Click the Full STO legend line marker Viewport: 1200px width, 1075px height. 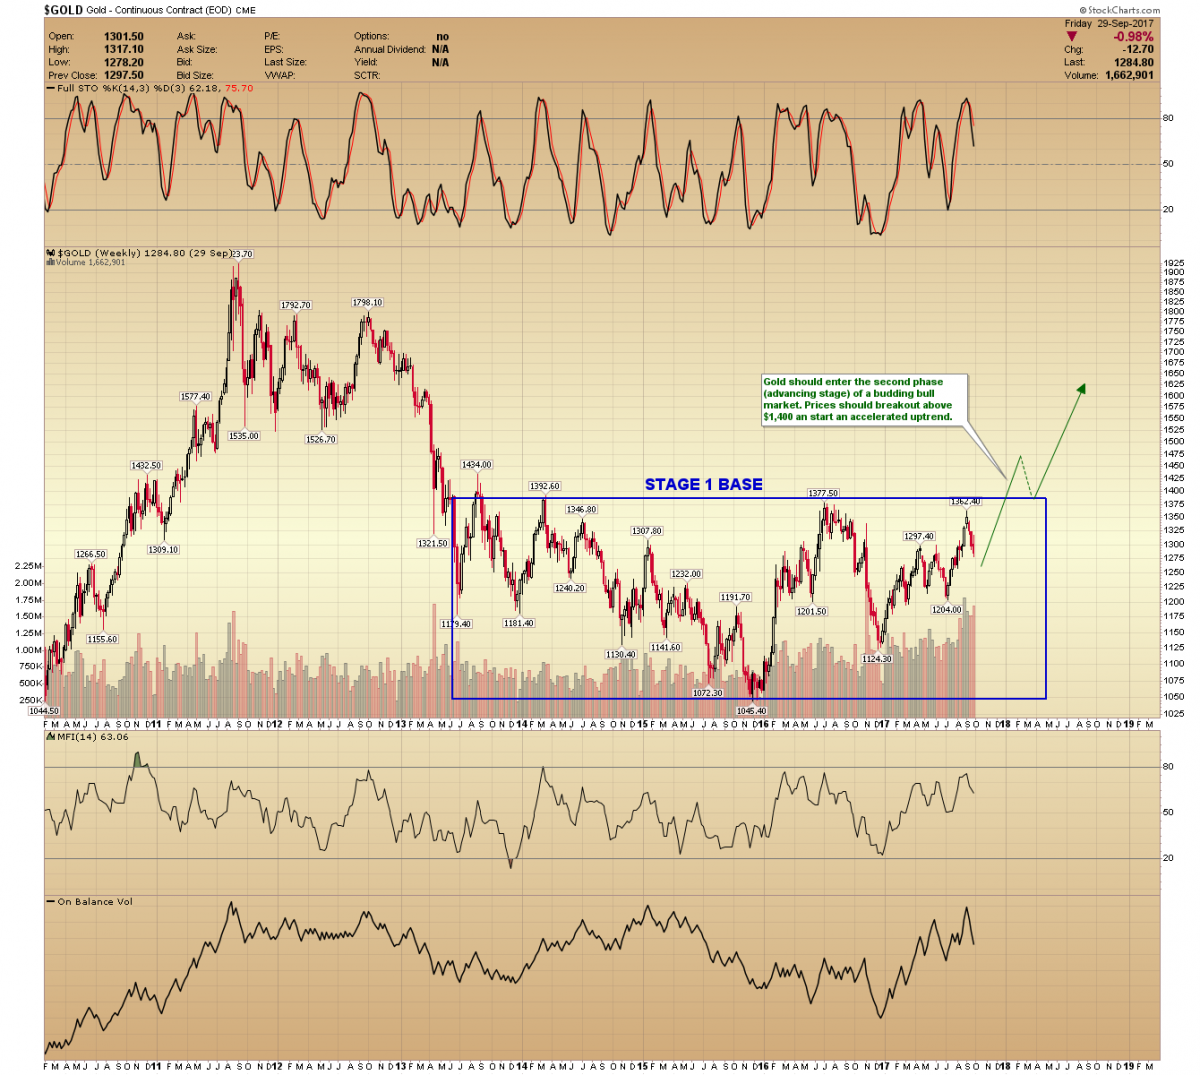coord(50,89)
